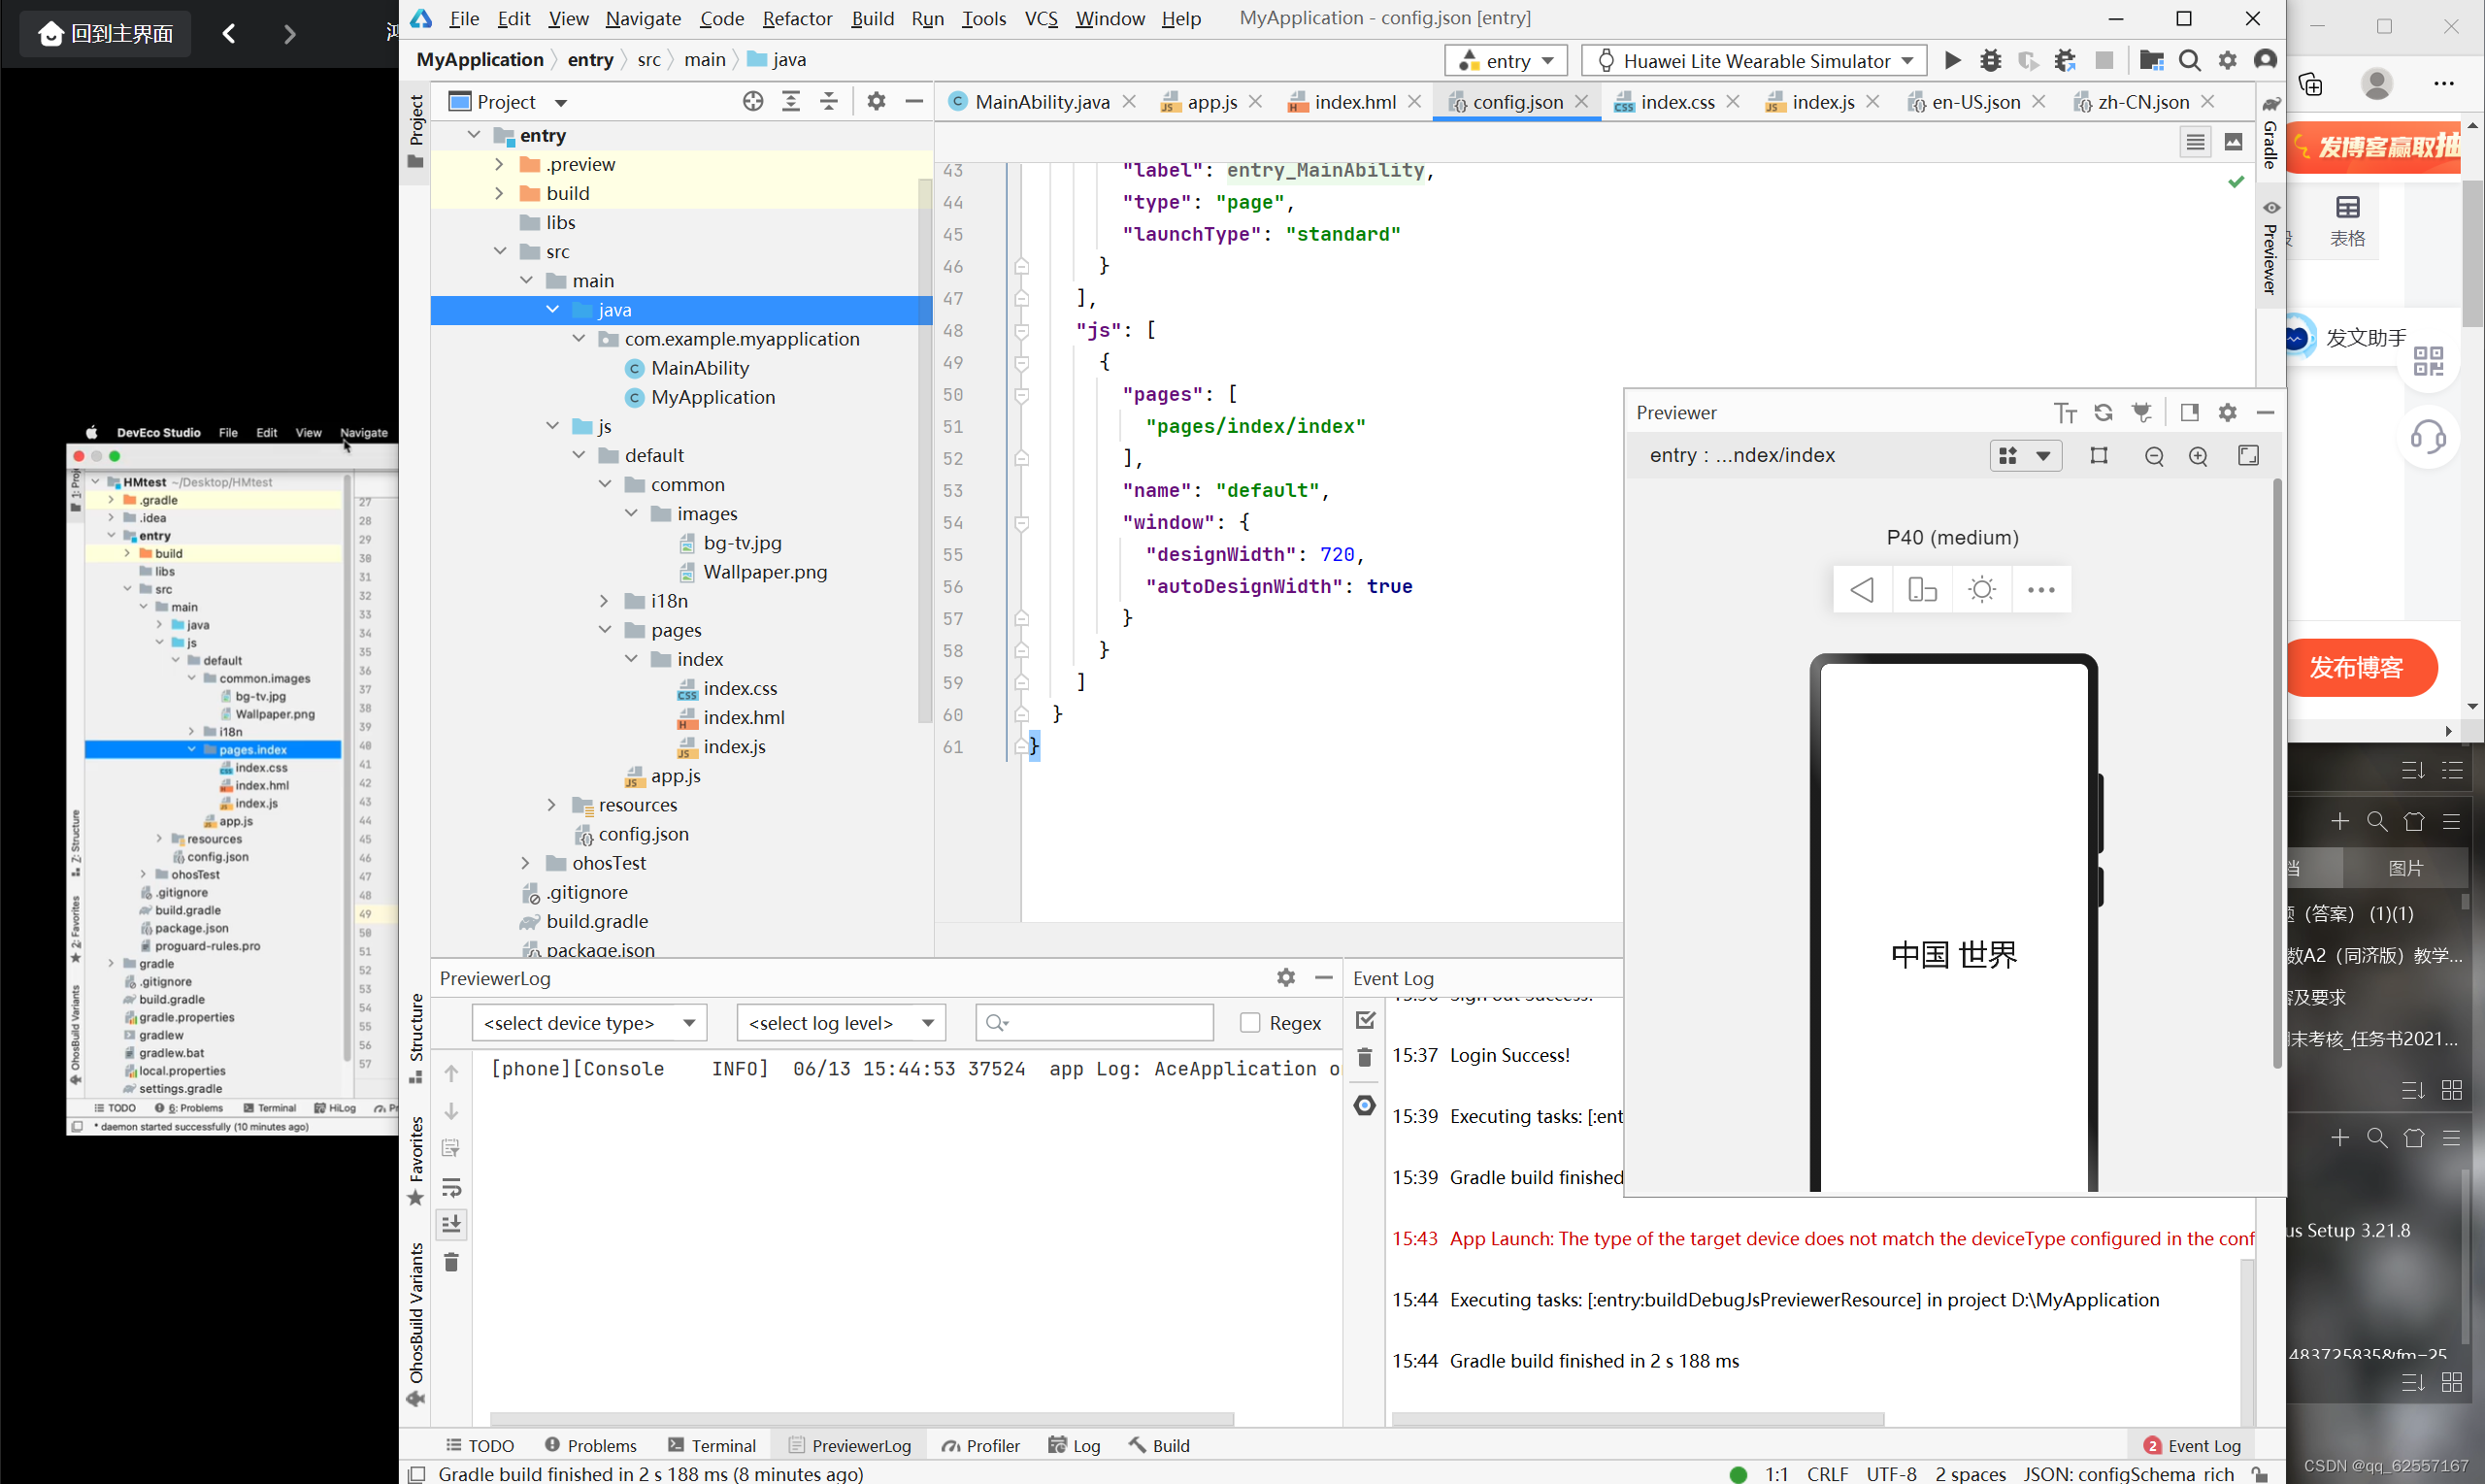The width and height of the screenshot is (2485, 1484).
Task: Click the Debug bug icon
Action: click(x=1990, y=60)
